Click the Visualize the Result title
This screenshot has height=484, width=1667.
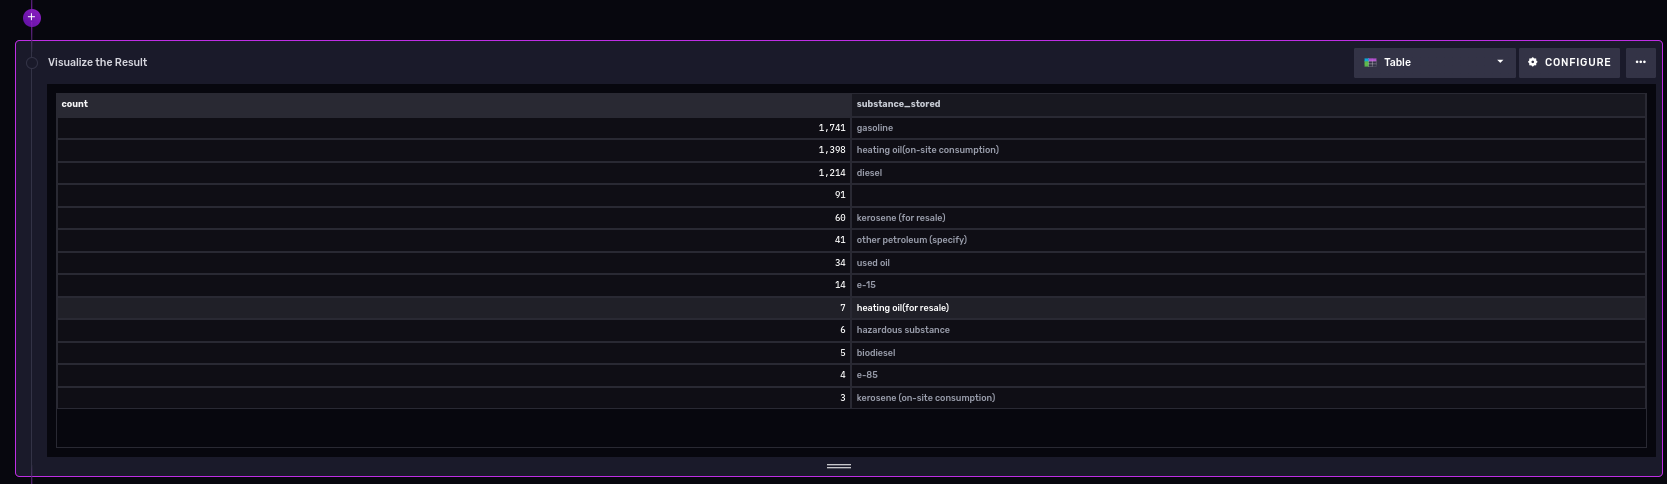pyautogui.click(x=98, y=62)
